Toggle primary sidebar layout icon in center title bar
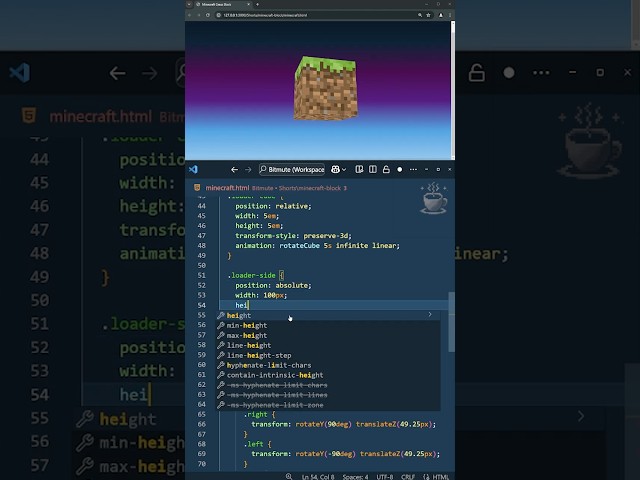 click(x=359, y=169)
